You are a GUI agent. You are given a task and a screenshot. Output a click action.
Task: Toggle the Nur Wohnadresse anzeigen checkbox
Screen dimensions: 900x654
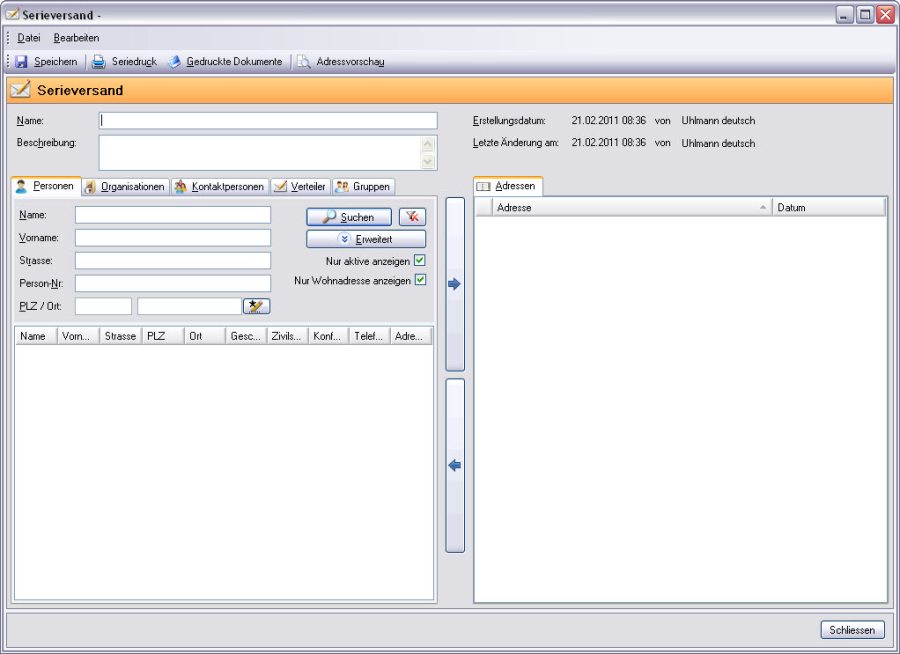tap(420, 280)
